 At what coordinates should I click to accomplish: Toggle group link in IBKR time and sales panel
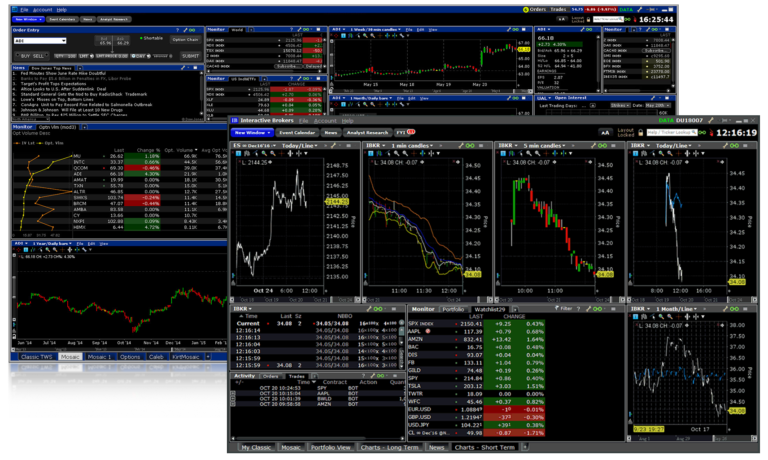378,309
